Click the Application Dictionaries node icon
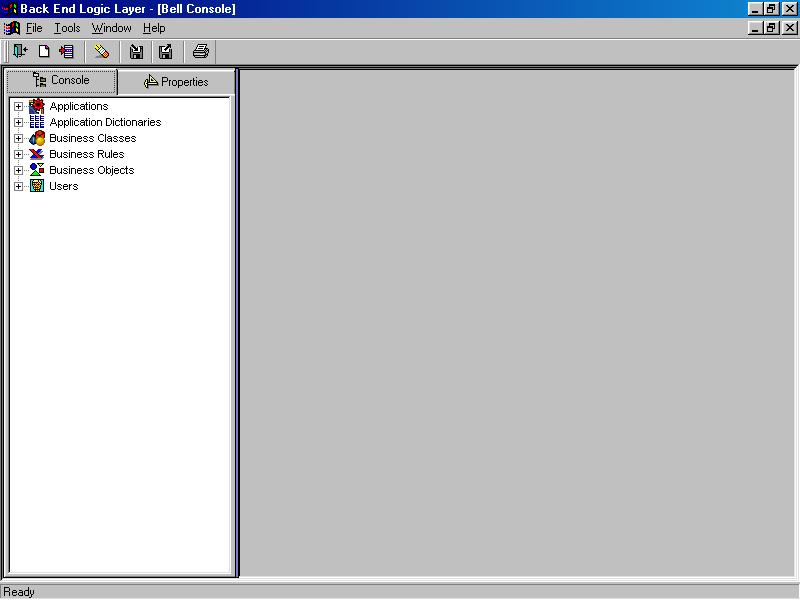This screenshot has width=800, height=600. 37,122
